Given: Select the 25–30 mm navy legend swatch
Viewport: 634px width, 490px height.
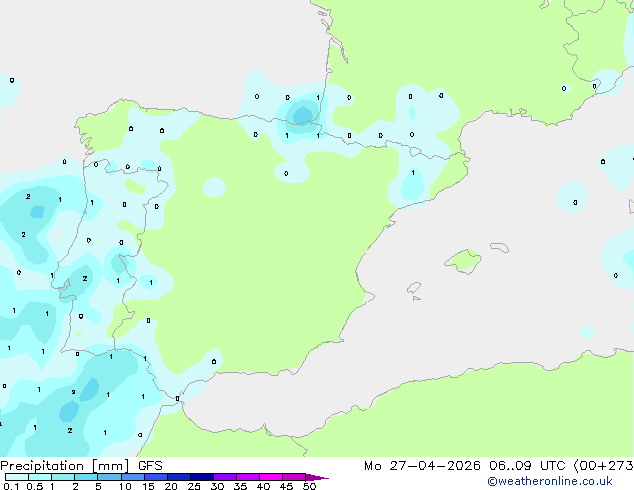Looking at the screenshot, I should pos(201,477).
